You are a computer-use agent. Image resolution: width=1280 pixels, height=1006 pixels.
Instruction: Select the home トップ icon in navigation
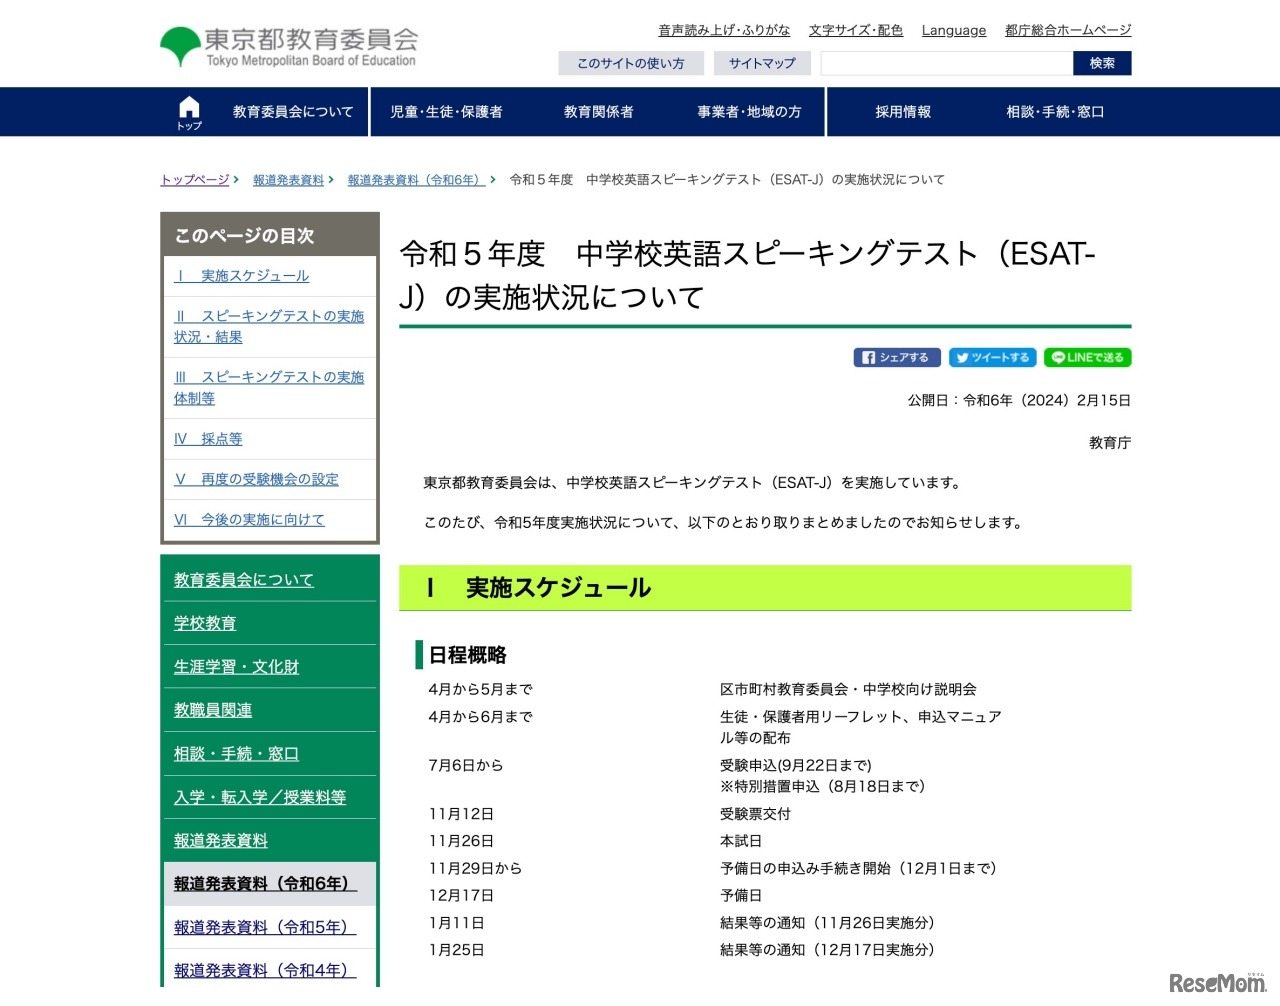click(188, 111)
